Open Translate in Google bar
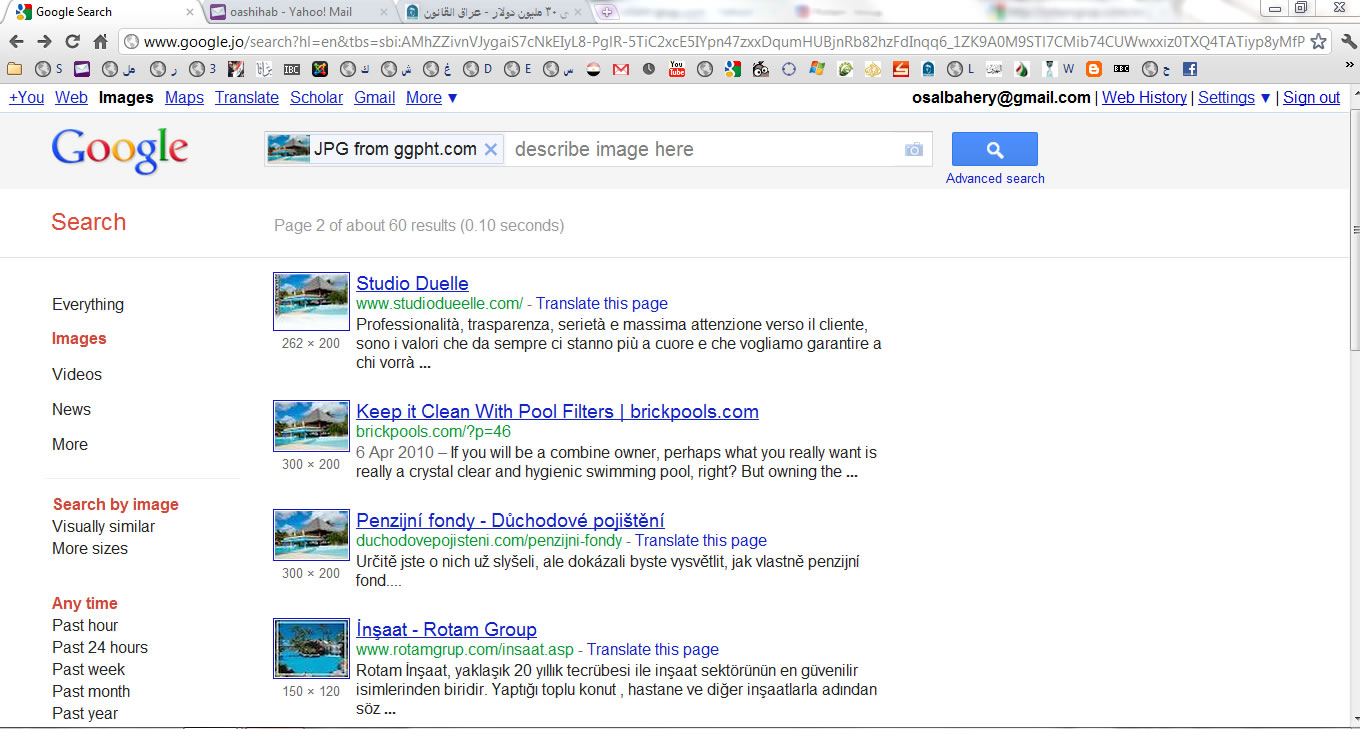 click(247, 97)
